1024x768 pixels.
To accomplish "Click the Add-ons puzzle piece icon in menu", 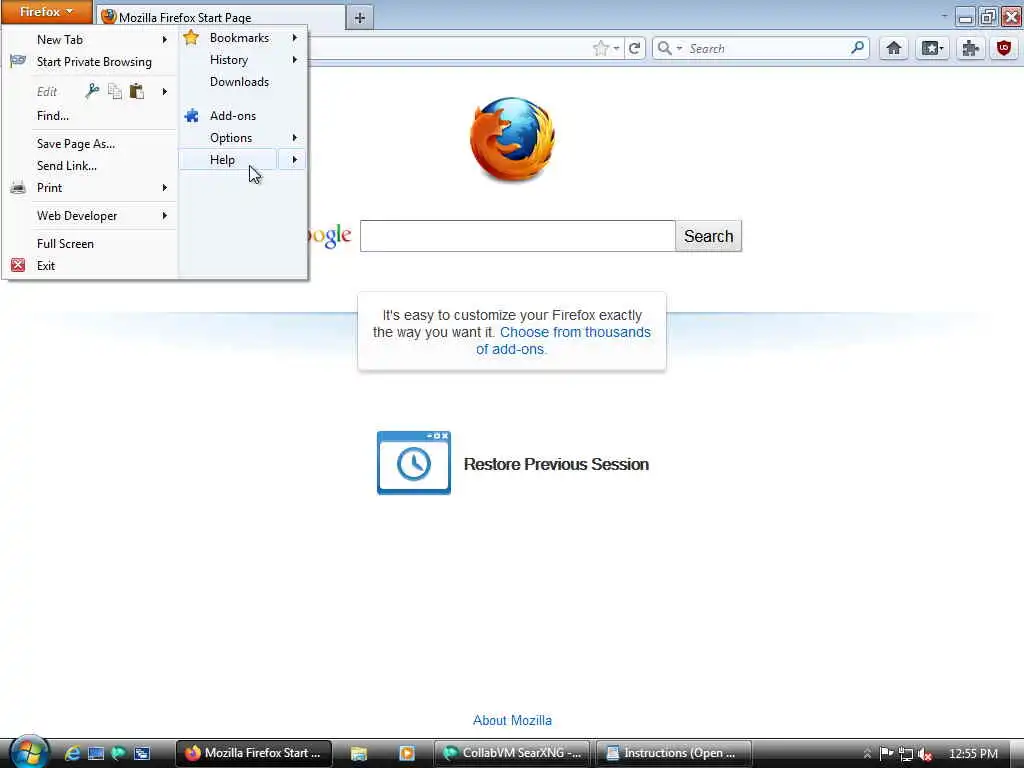I will tap(191, 116).
